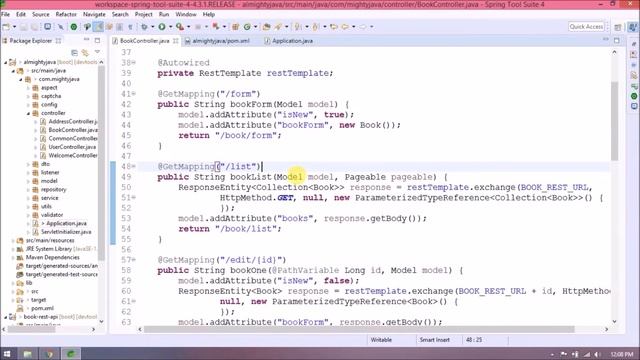This screenshot has width=640, height=360.
Task: Click the New Java Package icon in toolbar
Action: tap(235, 27)
